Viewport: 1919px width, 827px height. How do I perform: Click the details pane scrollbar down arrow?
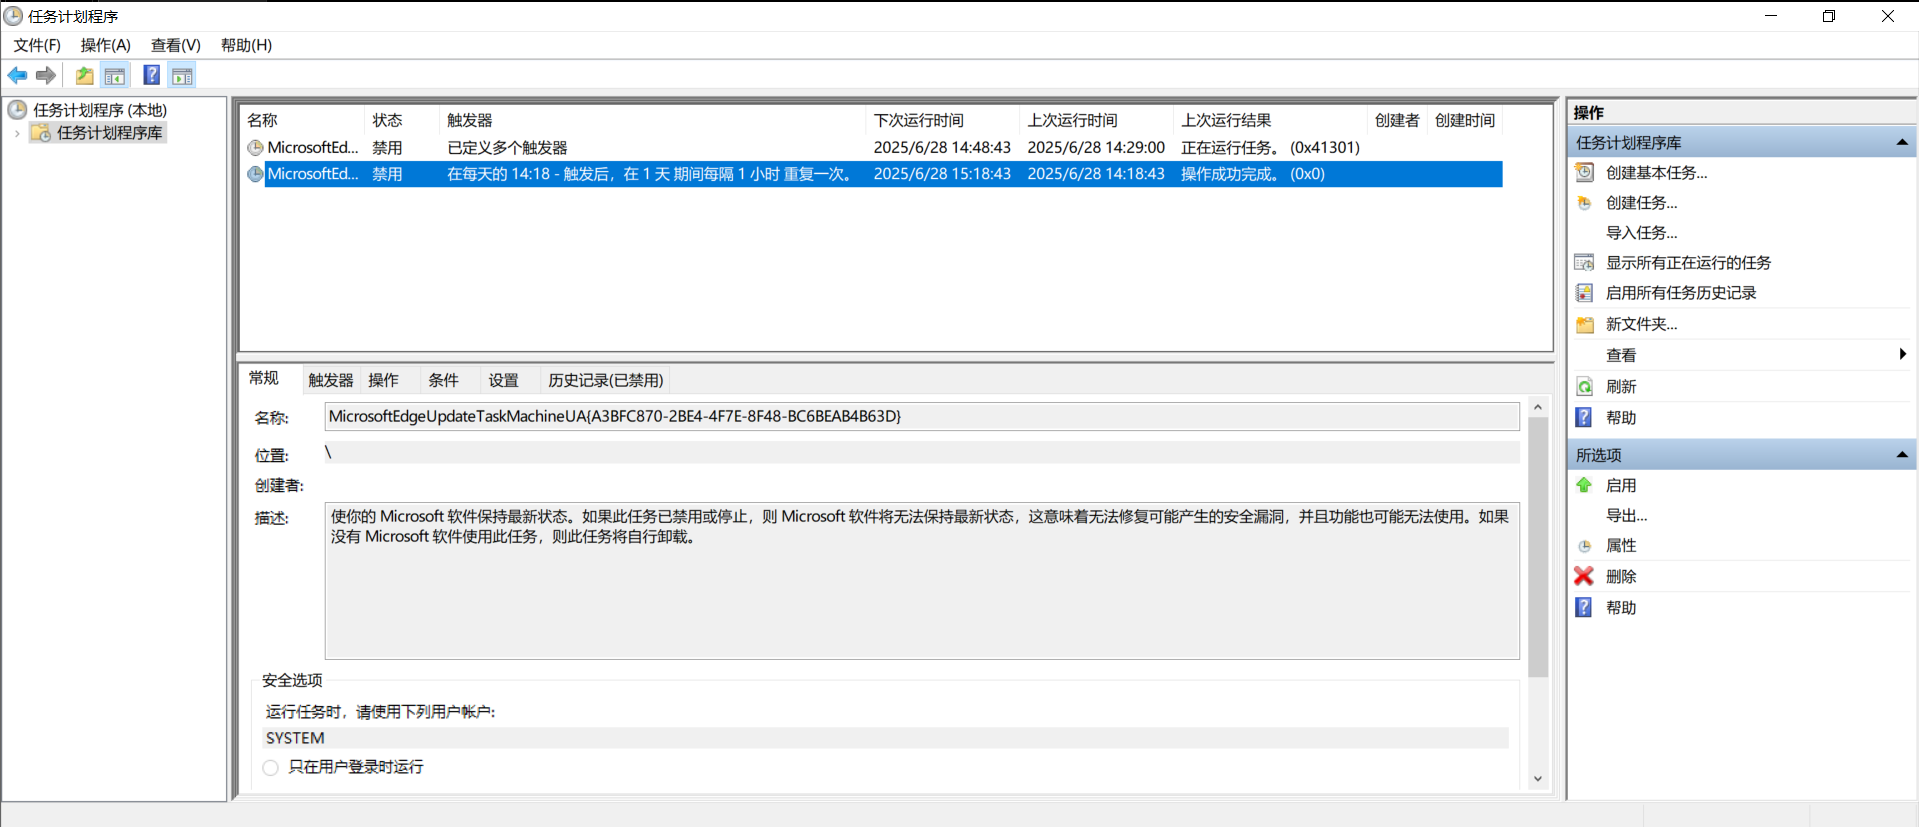tap(1538, 779)
